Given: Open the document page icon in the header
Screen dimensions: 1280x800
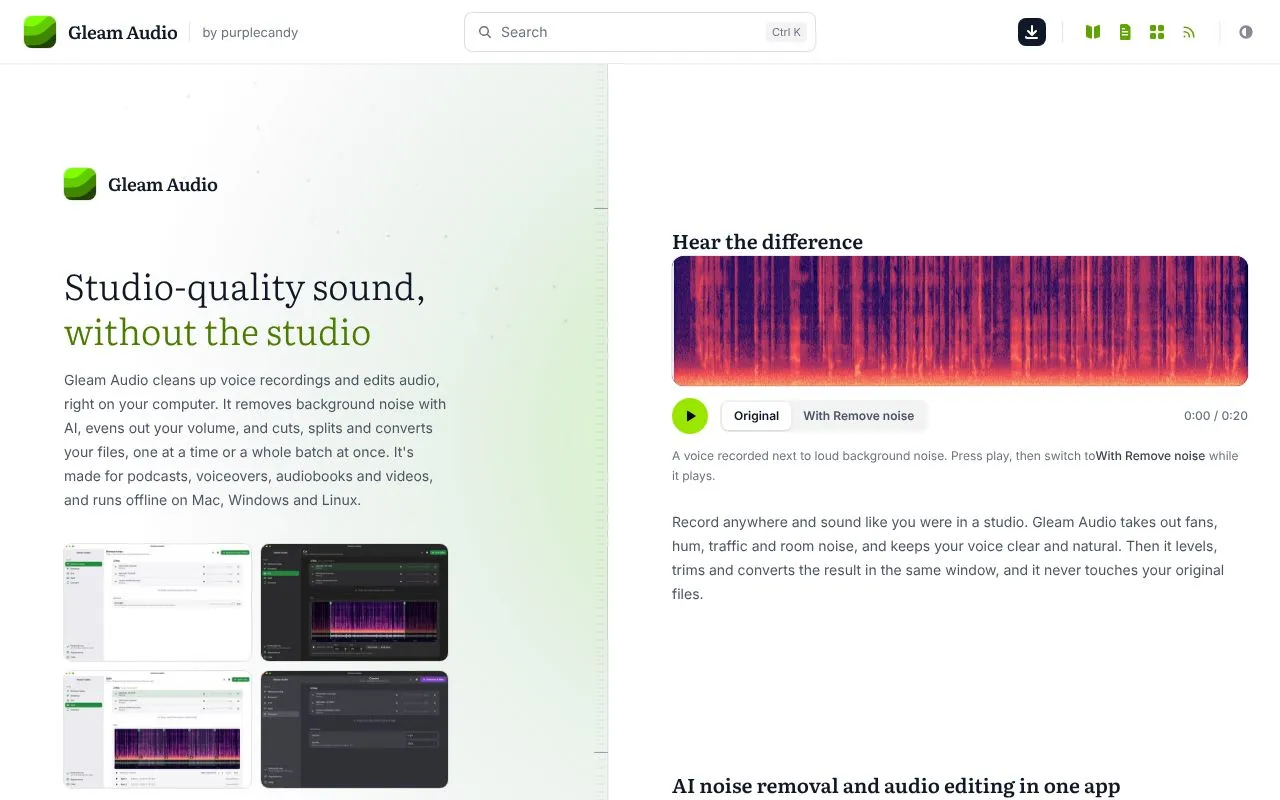Looking at the screenshot, I should (1125, 32).
